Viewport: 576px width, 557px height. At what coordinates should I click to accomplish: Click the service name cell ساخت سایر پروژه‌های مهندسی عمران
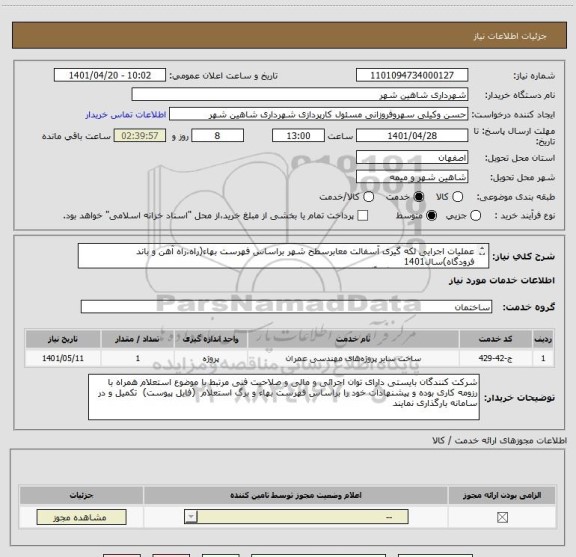pos(353,358)
